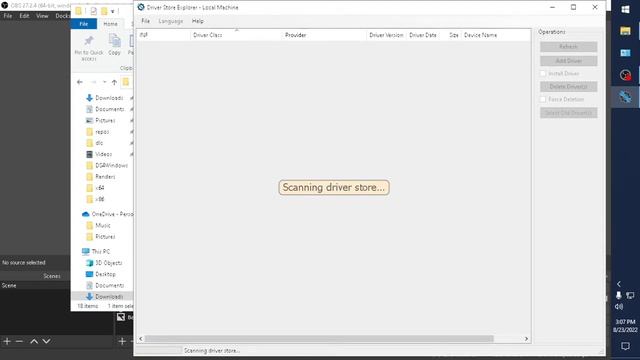Sort by INF column header
This screenshot has width=640, height=360.
(164, 35)
